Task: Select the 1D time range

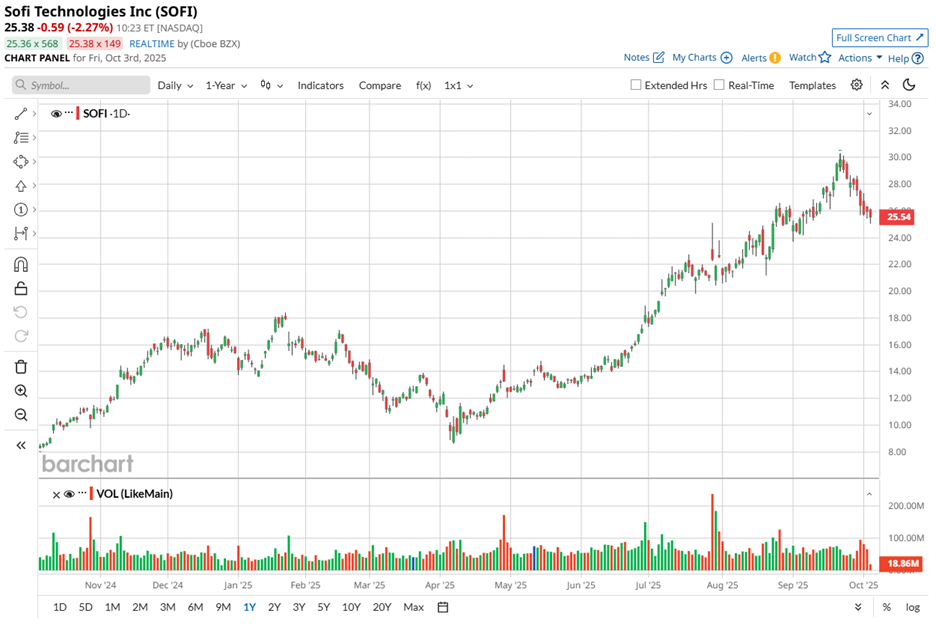Action: point(60,607)
